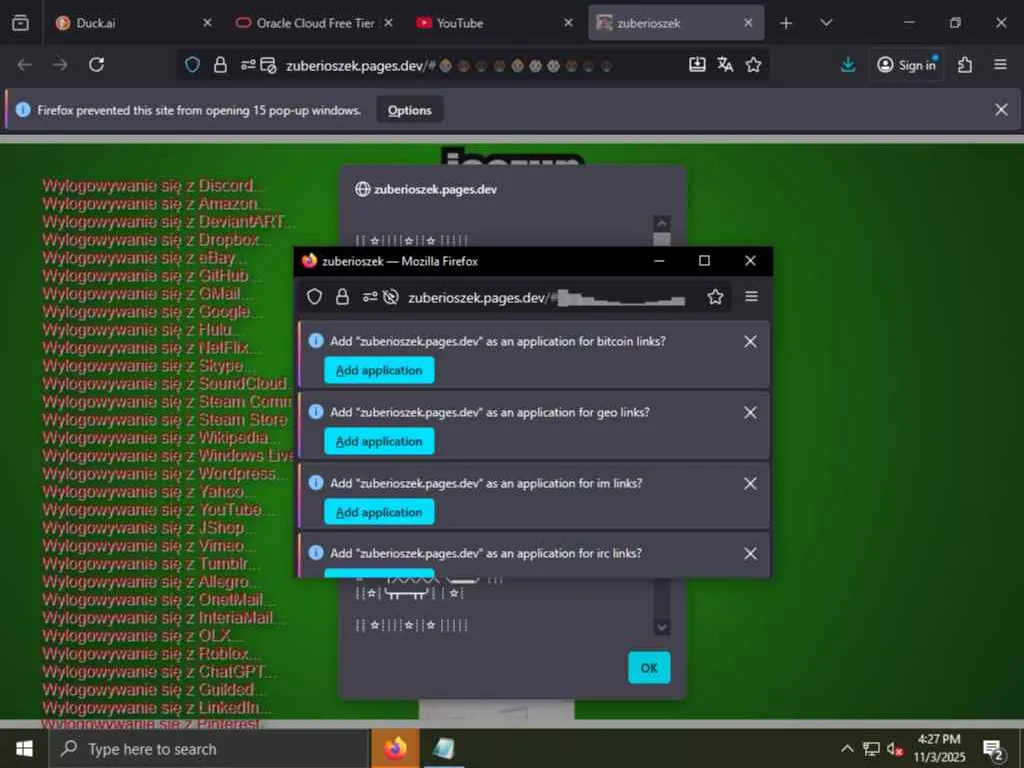Open the Notepad-like app in taskbar

click(x=443, y=748)
